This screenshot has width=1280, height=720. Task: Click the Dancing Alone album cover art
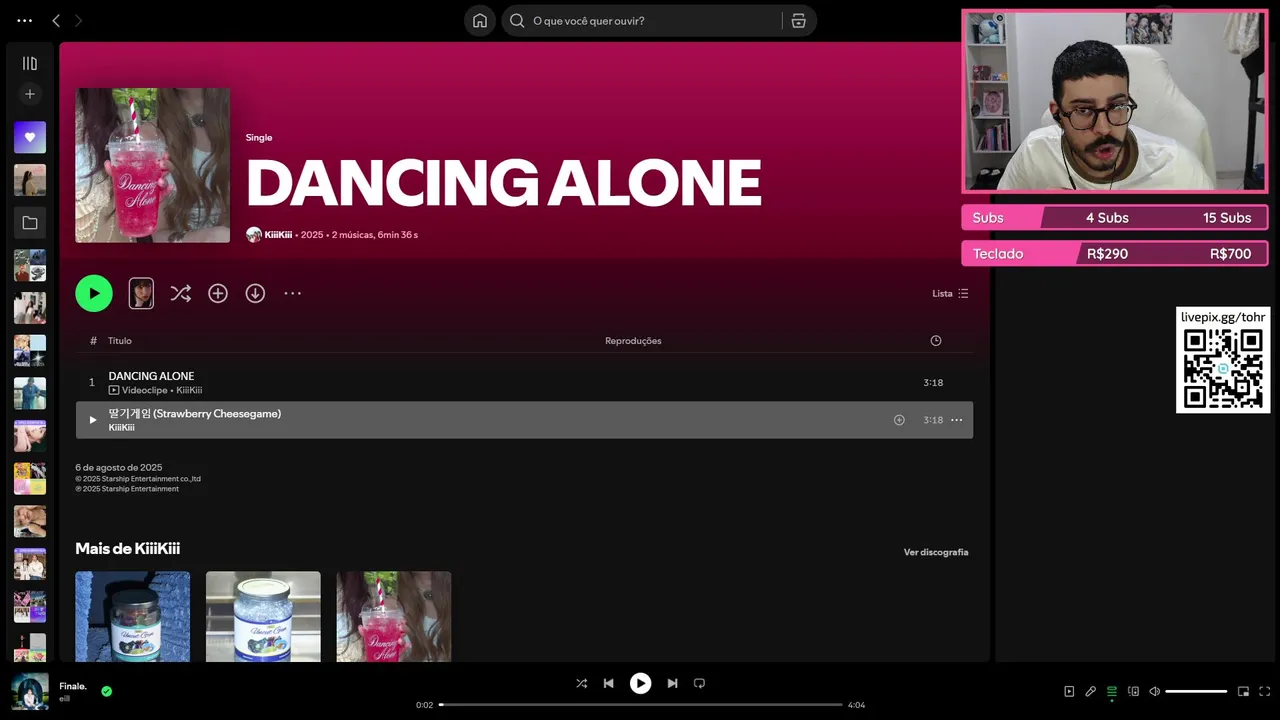coord(153,165)
